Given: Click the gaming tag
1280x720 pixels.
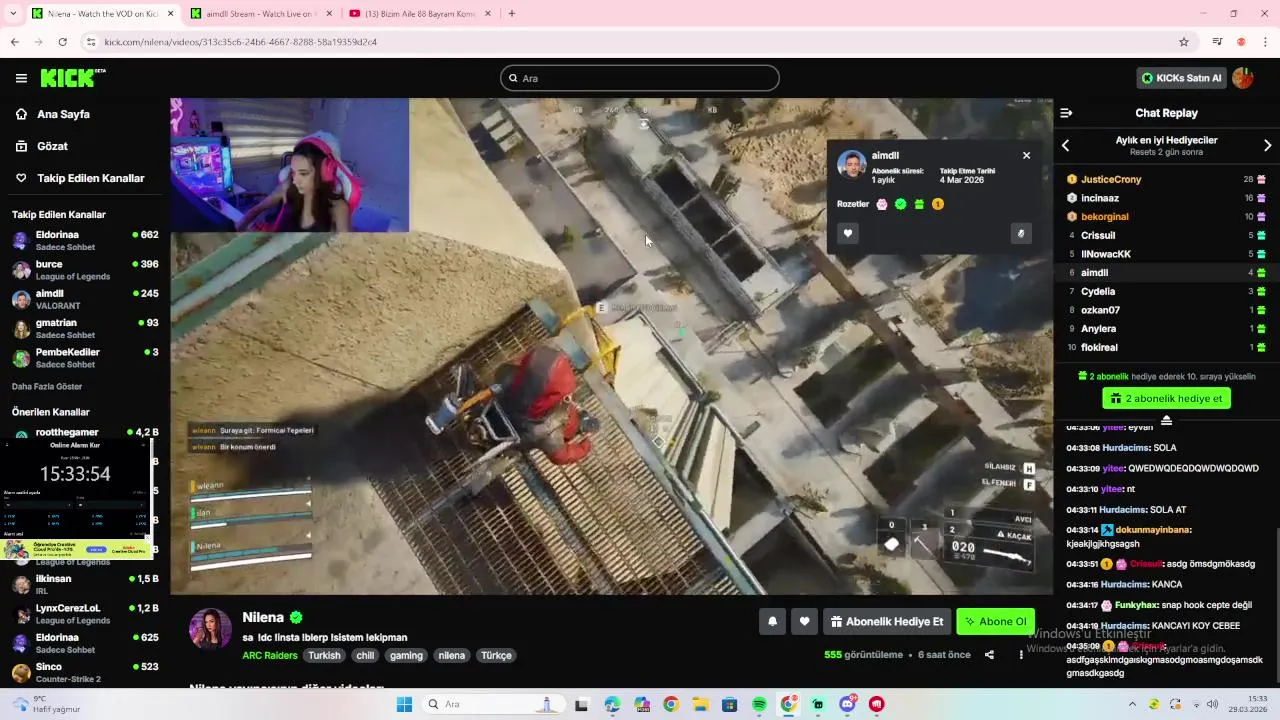Looking at the screenshot, I should click(406, 656).
